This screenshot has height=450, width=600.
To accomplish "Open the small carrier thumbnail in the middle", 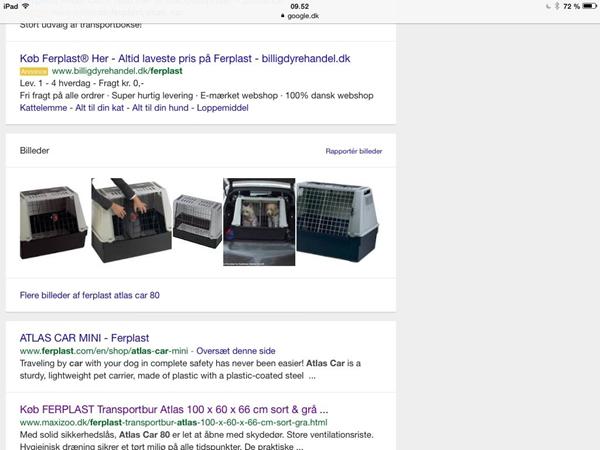I will (197, 221).
